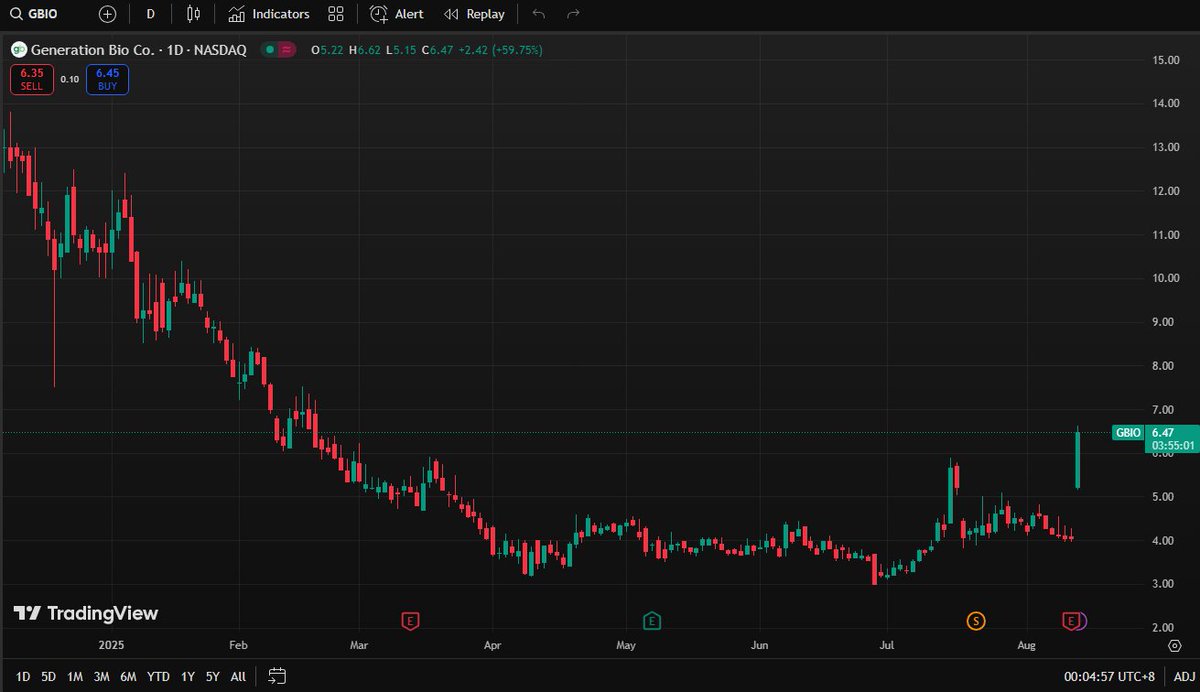This screenshot has height=692, width=1200.
Task: Open the Indicators dialog
Action: click(x=269, y=14)
